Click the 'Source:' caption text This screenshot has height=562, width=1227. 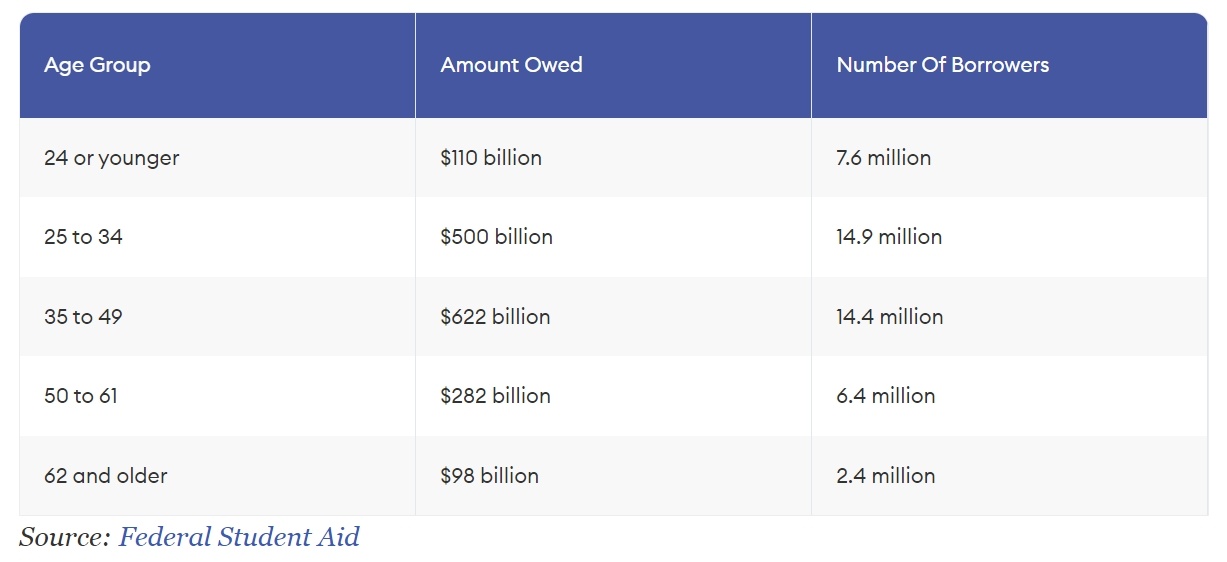[64, 537]
